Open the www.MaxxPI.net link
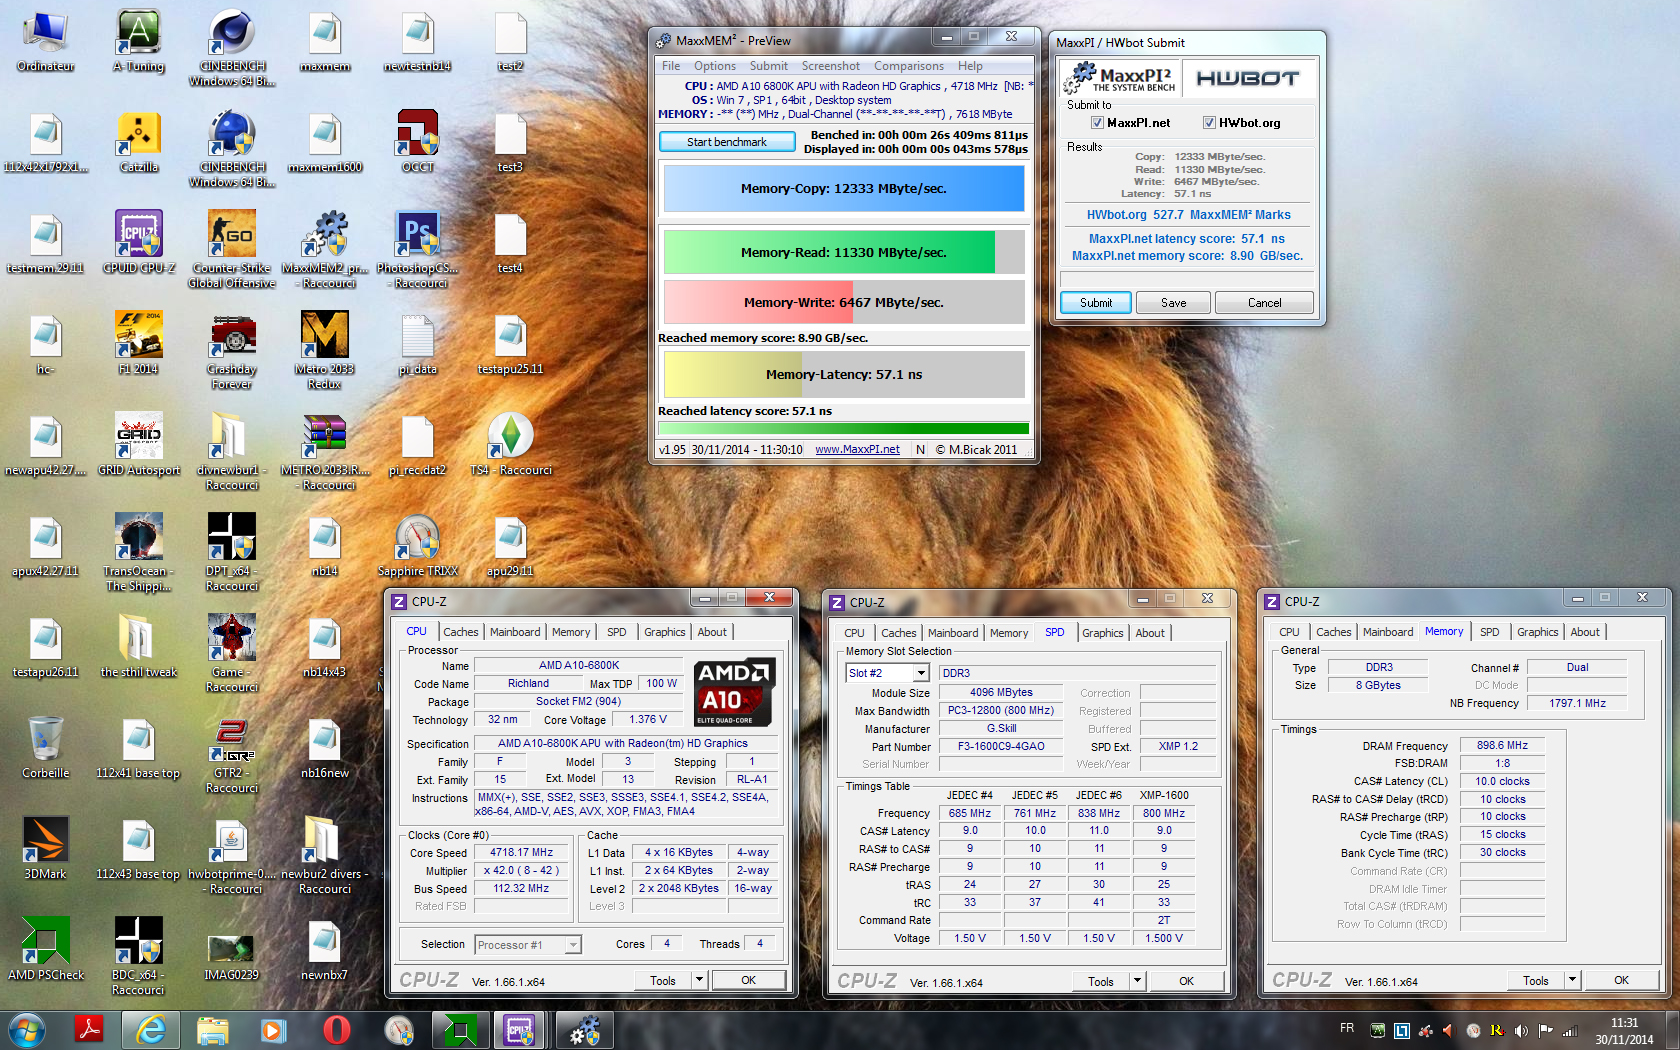Viewport: 1680px width, 1050px height. [x=857, y=450]
